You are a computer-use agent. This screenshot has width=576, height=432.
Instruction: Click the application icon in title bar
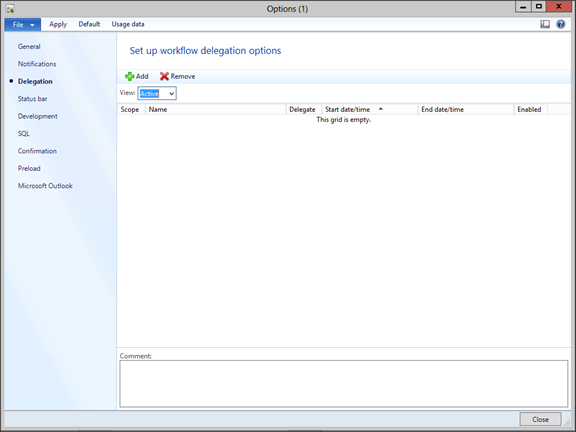point(10,8)
